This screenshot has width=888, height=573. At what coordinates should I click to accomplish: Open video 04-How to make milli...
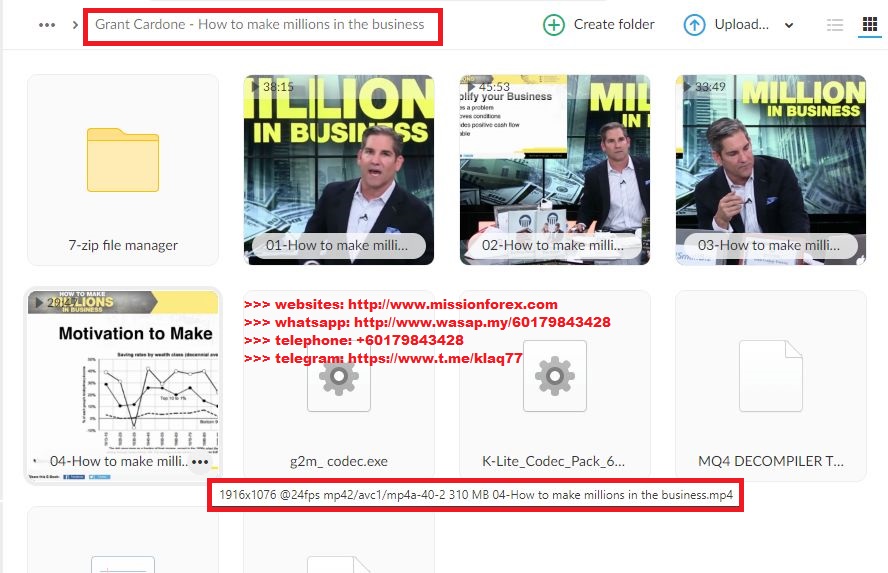pyautogui.click(x=123, y=386)
